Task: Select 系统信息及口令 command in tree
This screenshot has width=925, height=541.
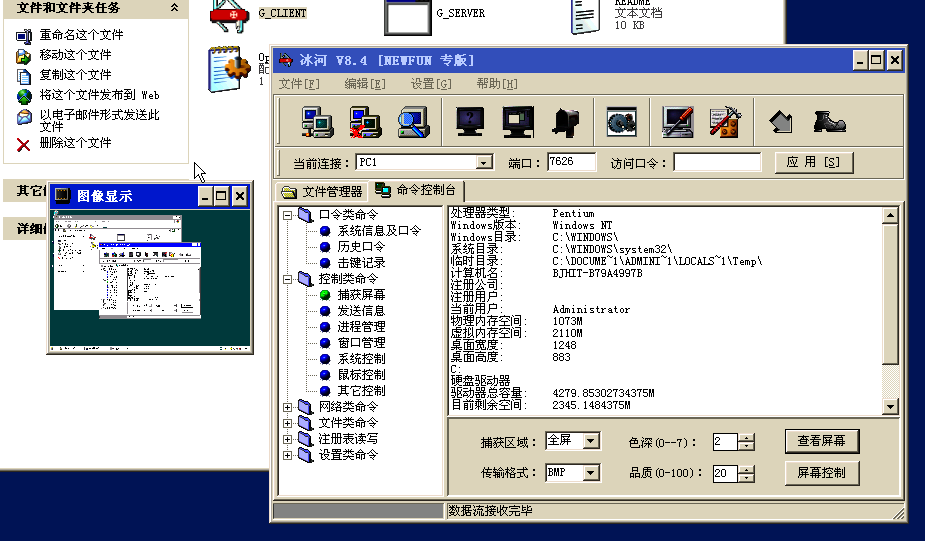Action: 379,231
